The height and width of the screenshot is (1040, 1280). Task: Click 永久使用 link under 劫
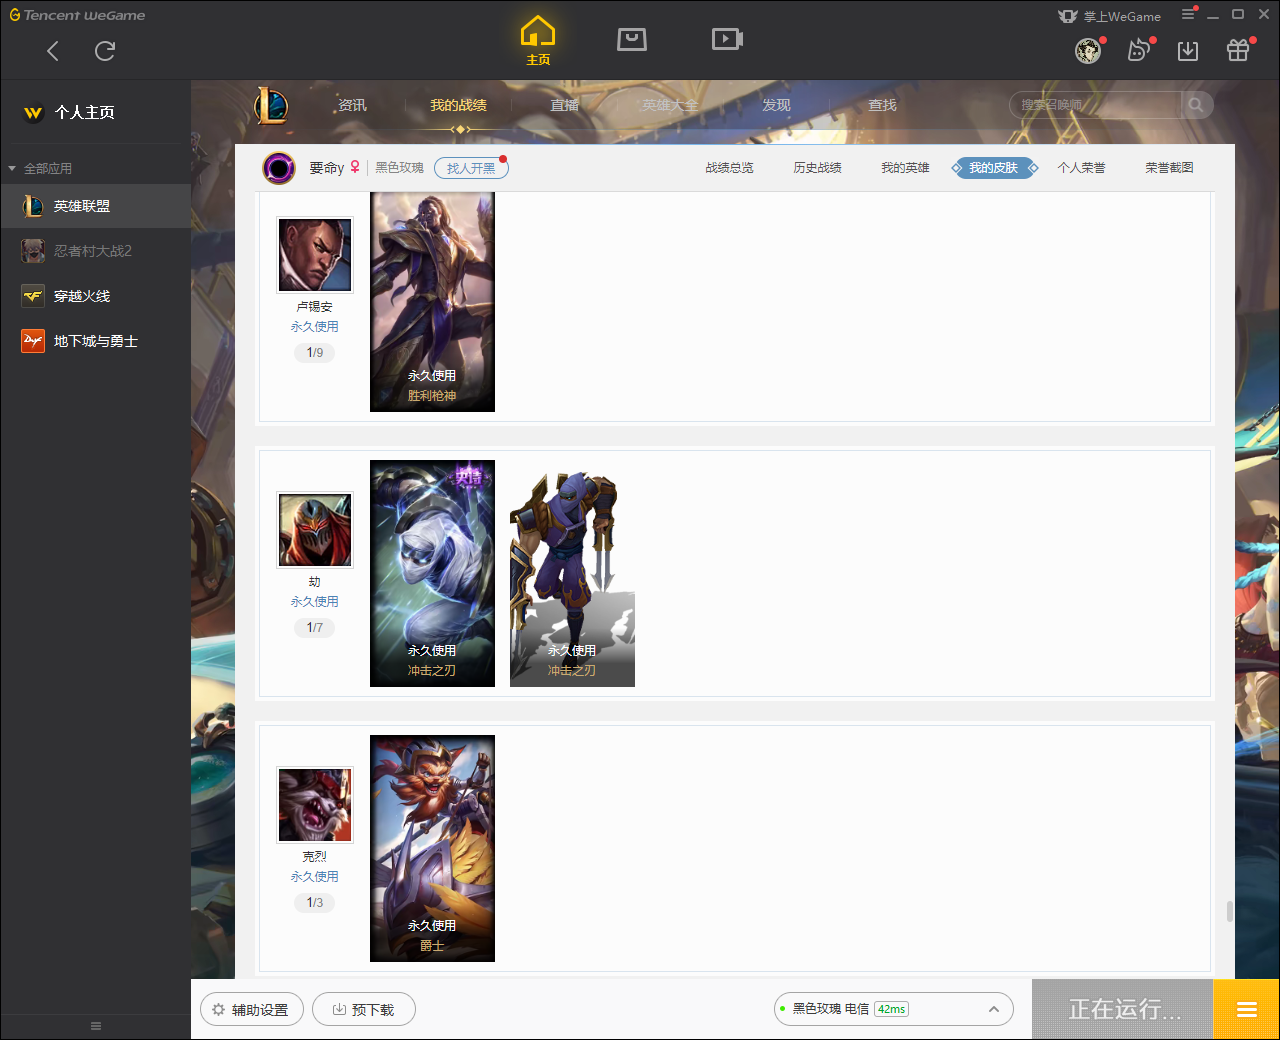(315, 602)
